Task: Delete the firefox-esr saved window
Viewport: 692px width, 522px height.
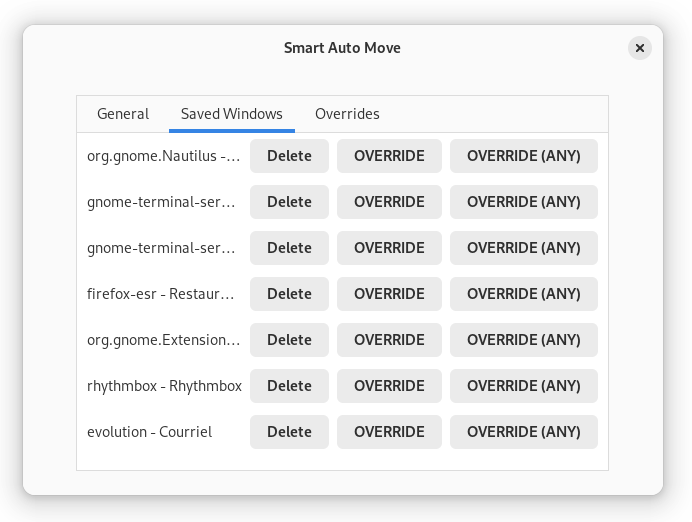Action: point(289,294)
